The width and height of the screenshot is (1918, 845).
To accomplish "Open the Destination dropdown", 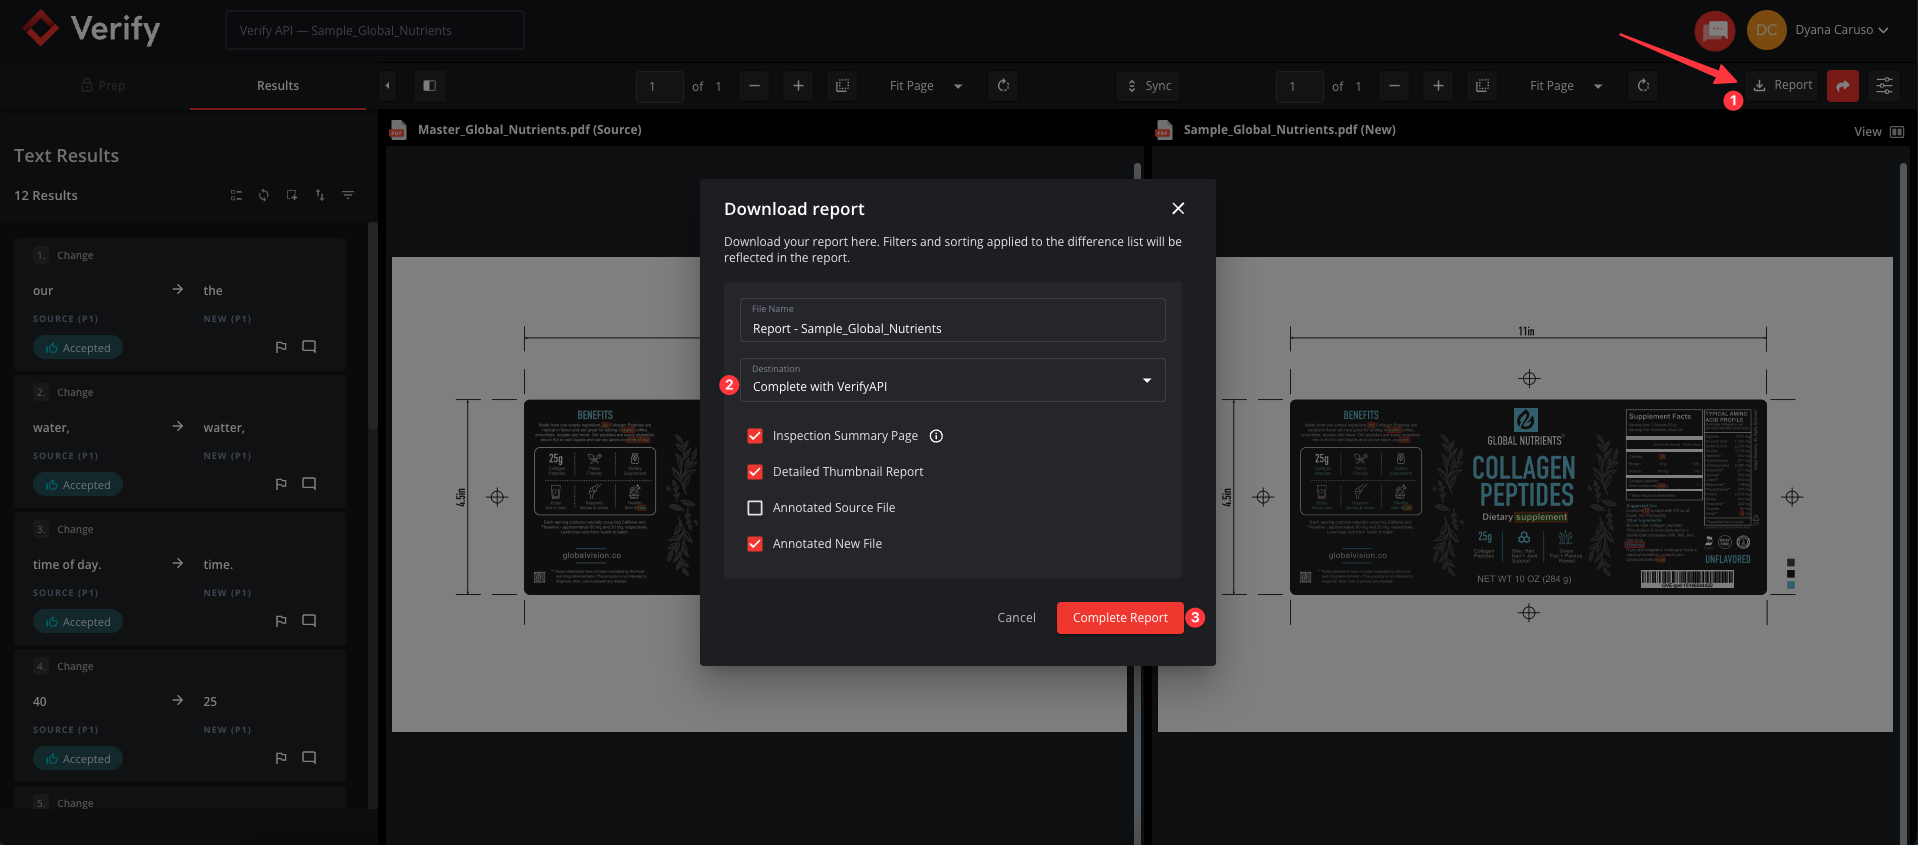I will tap(952, 381).
